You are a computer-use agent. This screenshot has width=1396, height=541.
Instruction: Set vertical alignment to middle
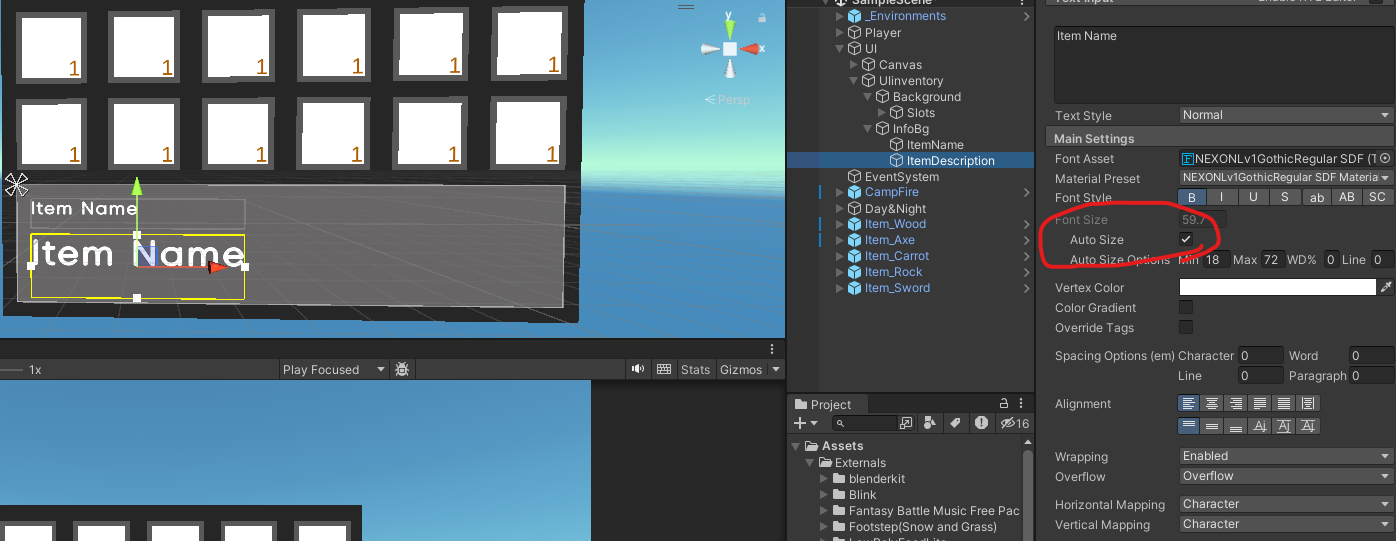1212,426
